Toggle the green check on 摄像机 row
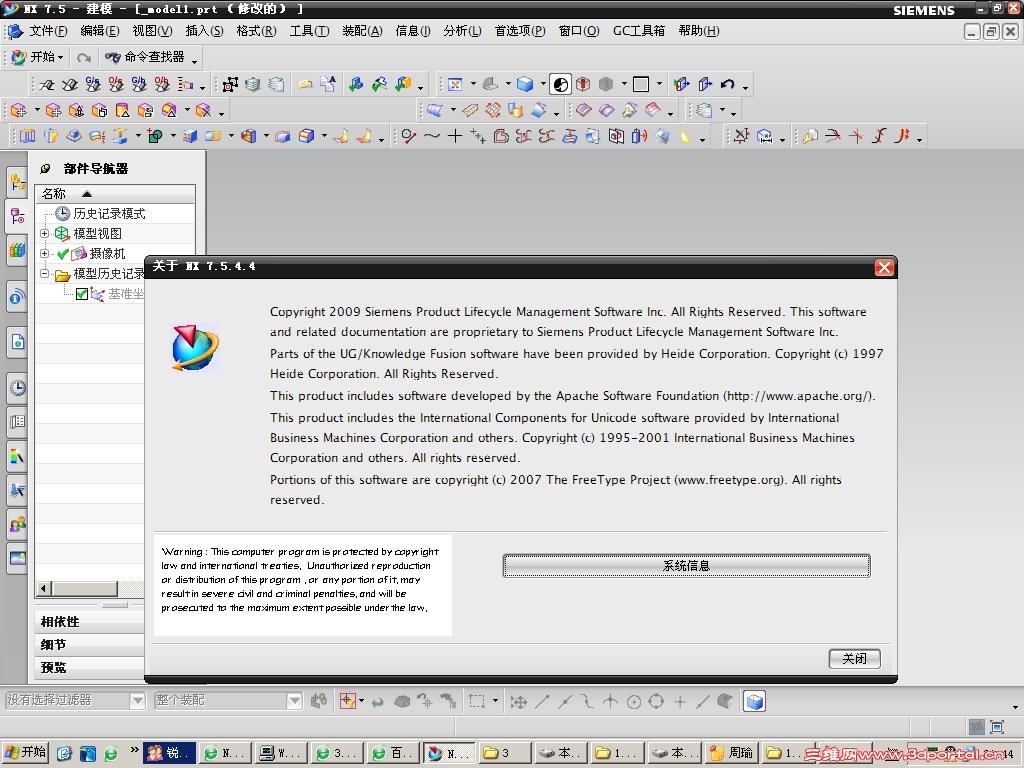Image resolution: width=1024 pixels, height=768 pixels. click(63, 254)
